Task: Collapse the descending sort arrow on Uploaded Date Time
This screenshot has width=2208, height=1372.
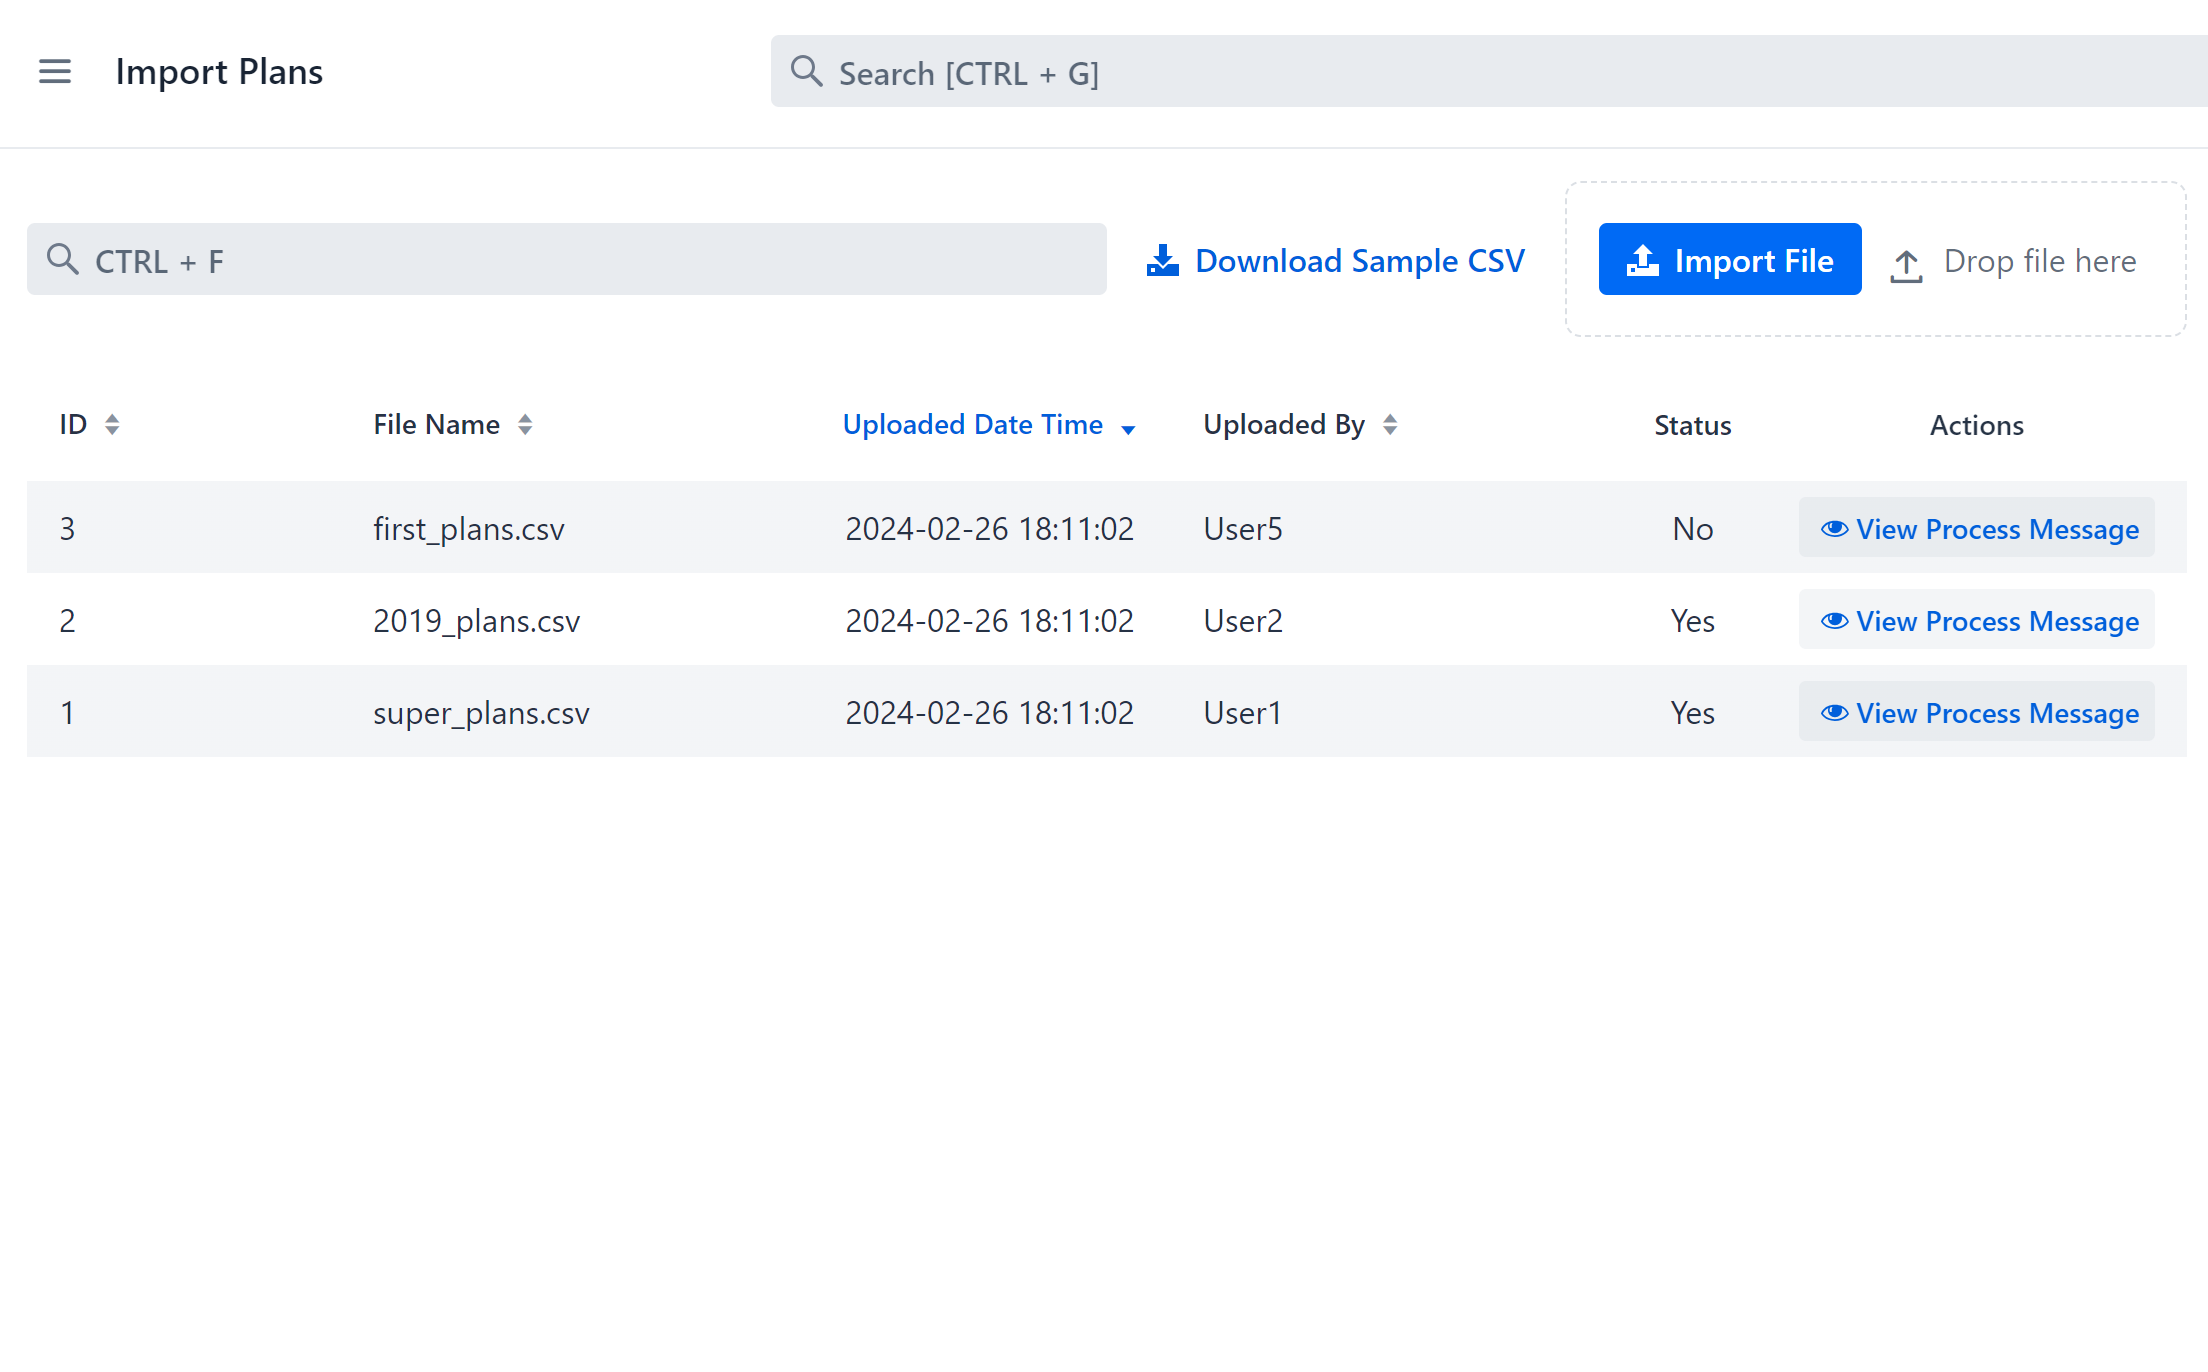Action: click(x=1130, y=428)
